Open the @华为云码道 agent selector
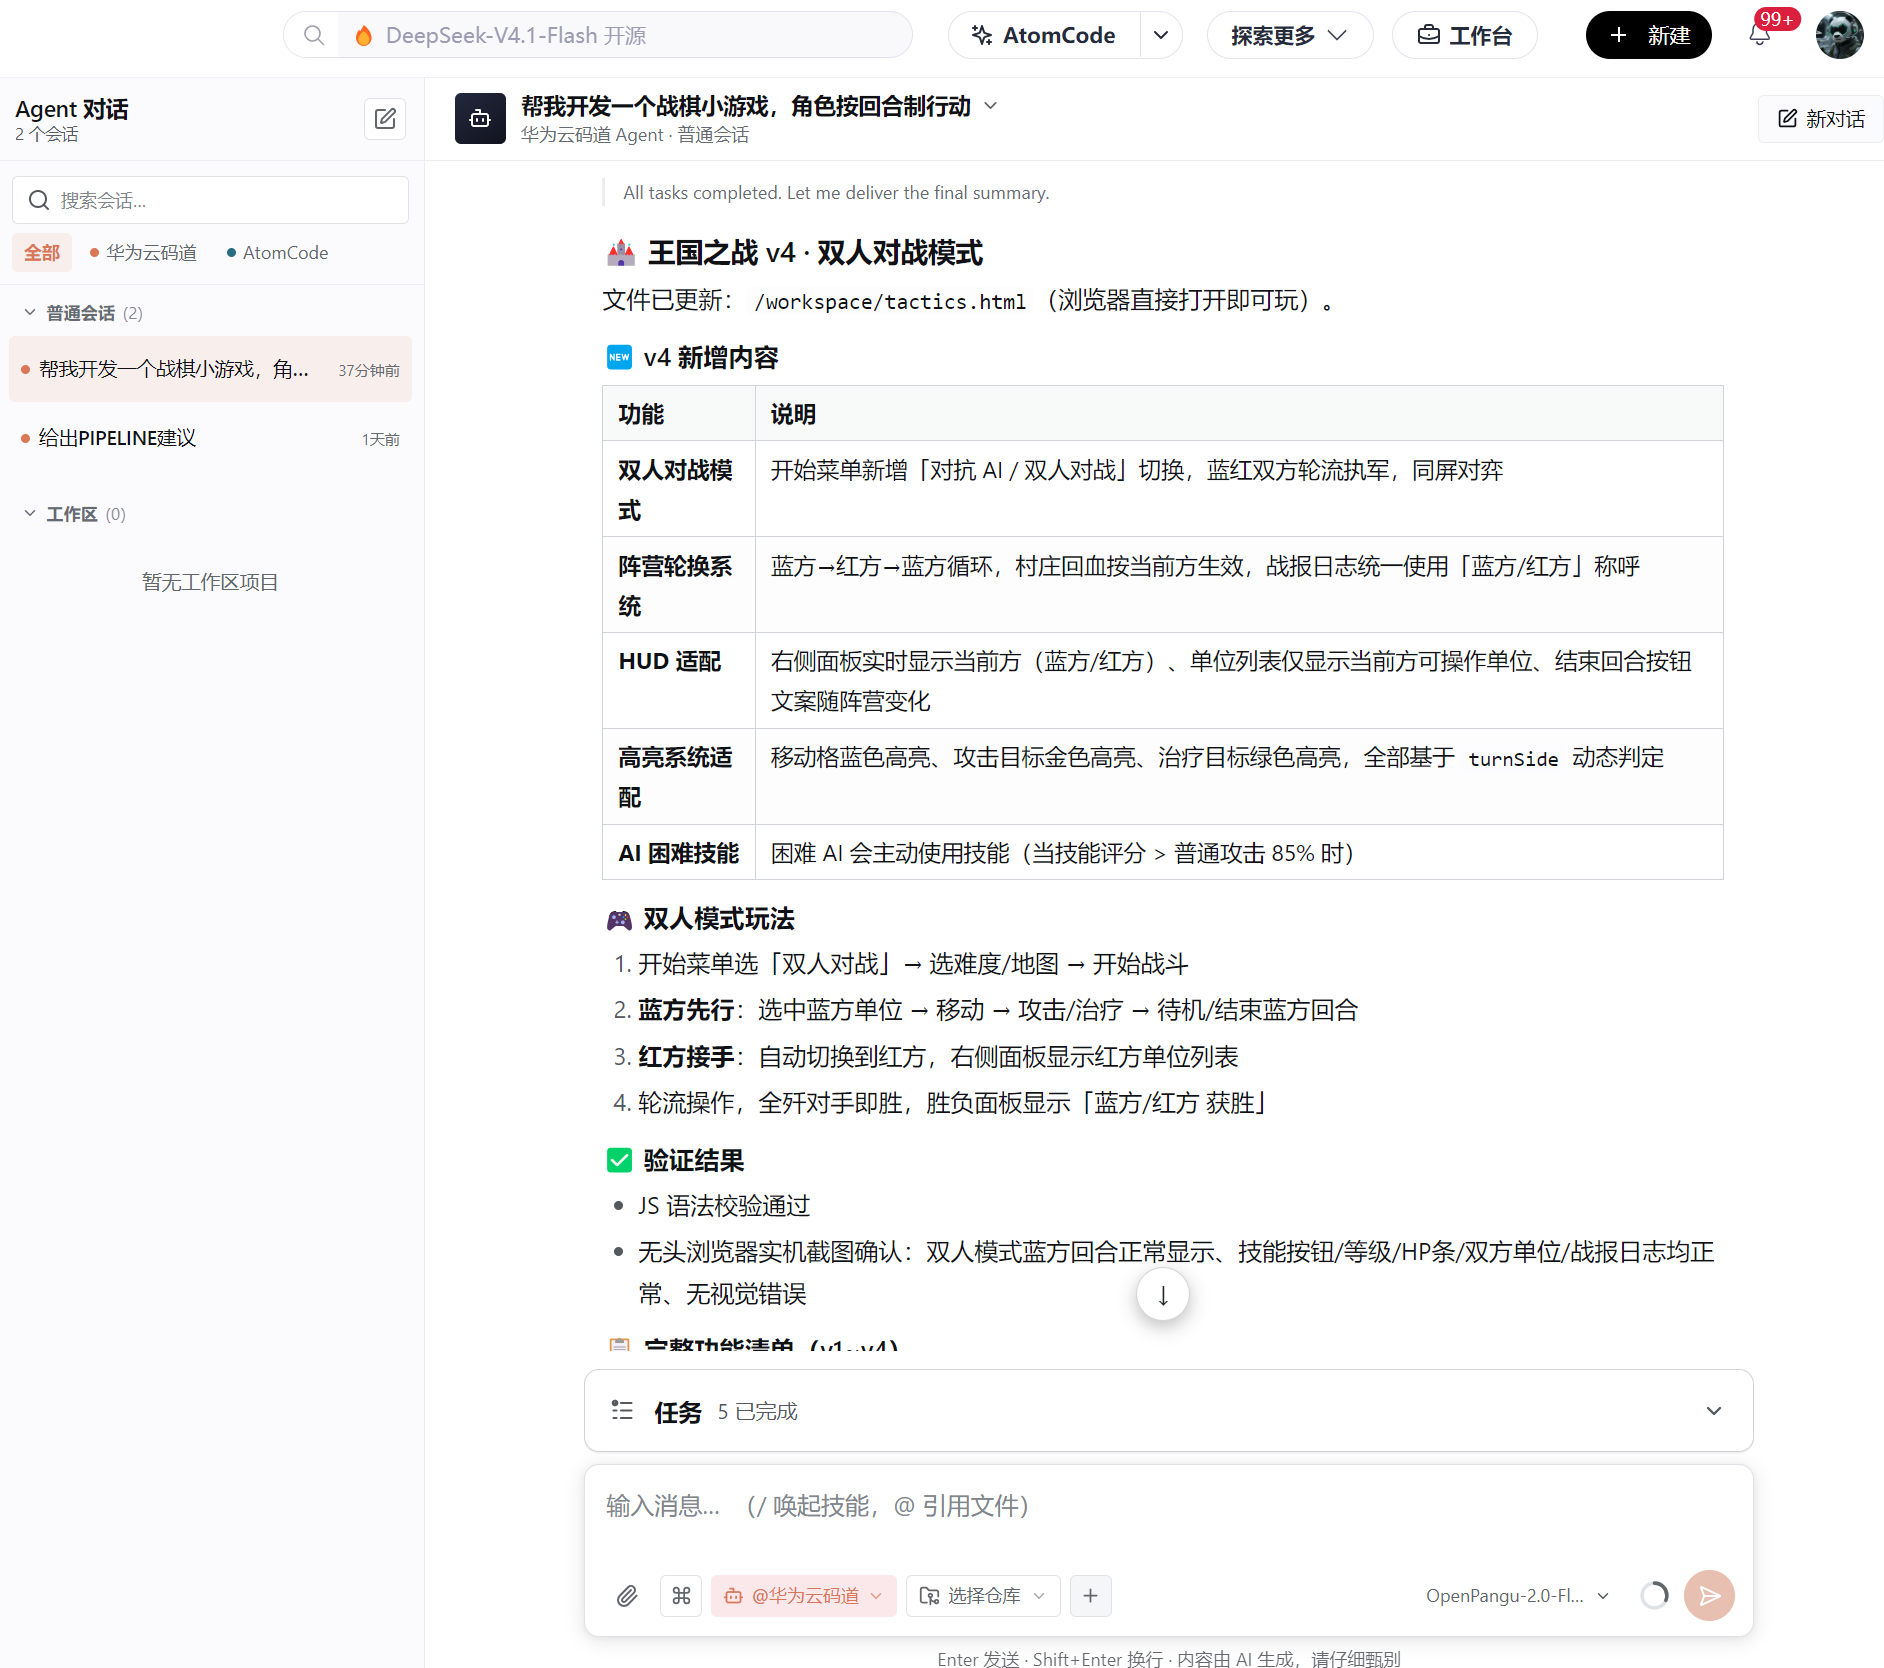 pyautogui.click(x=804, y=1595)
